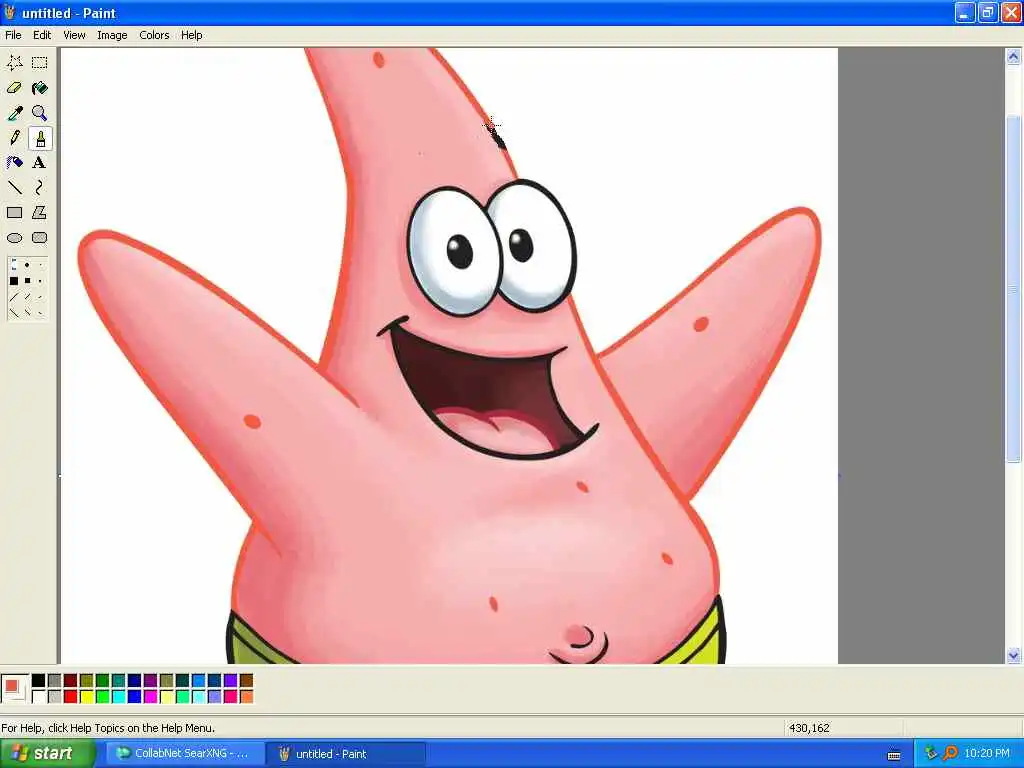The width and height of the screenshot is (1024, 768).
Task: Pick the Ellipse tool
Action: tap(14, 238)
